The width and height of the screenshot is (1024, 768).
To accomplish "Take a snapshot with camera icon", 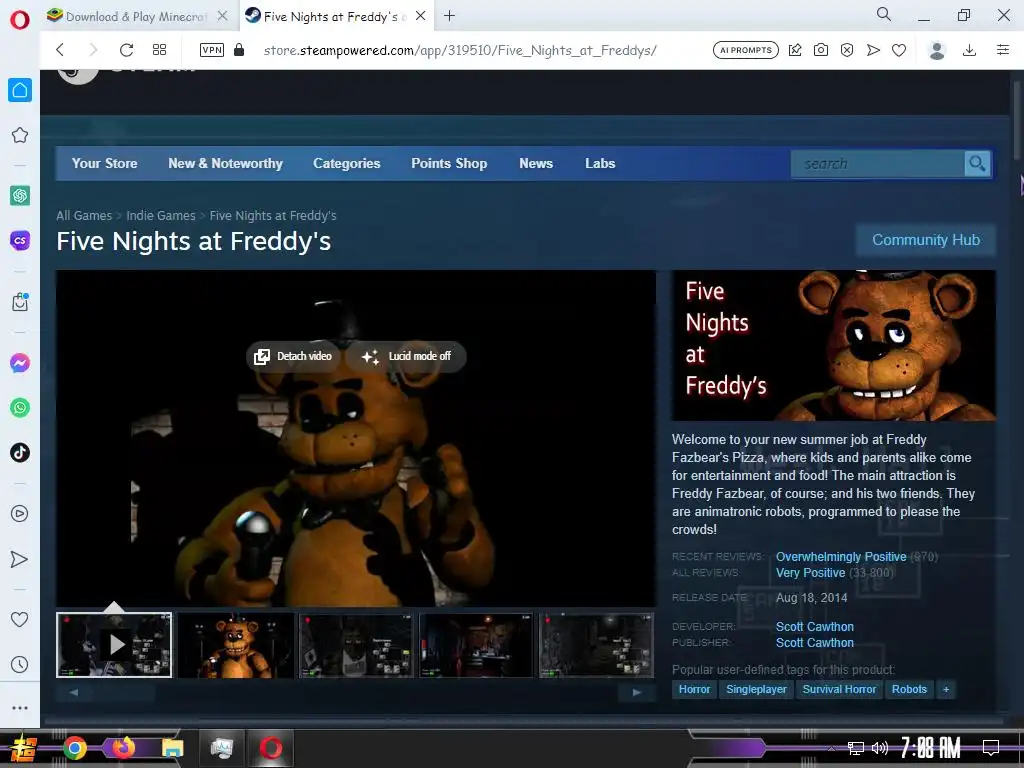I will pyautogui.click(x=821, y=50).
